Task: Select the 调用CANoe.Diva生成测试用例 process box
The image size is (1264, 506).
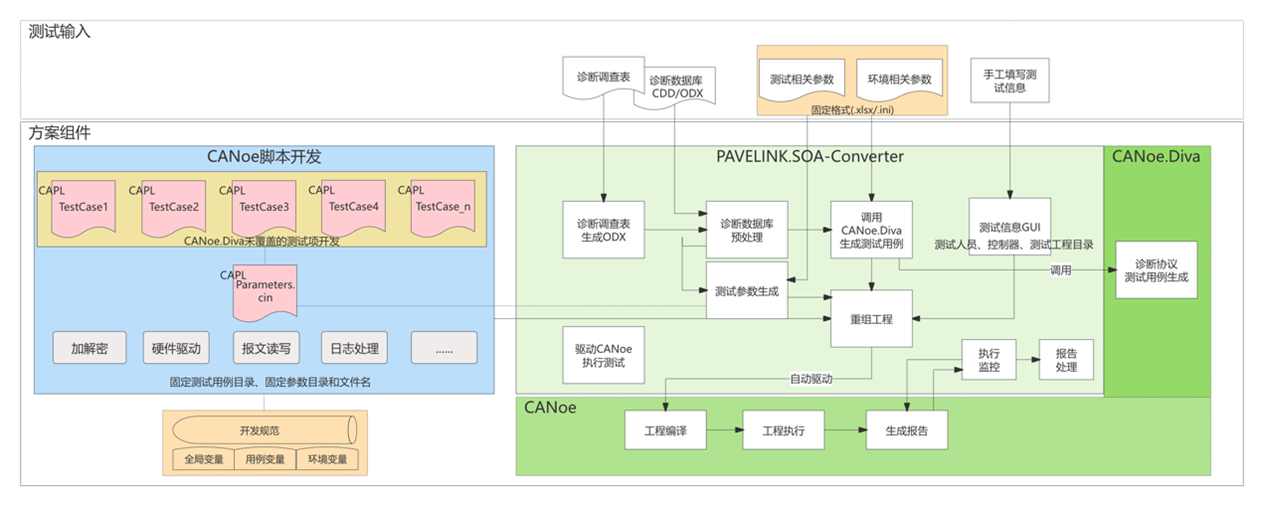Action: (x=870, y=229)
